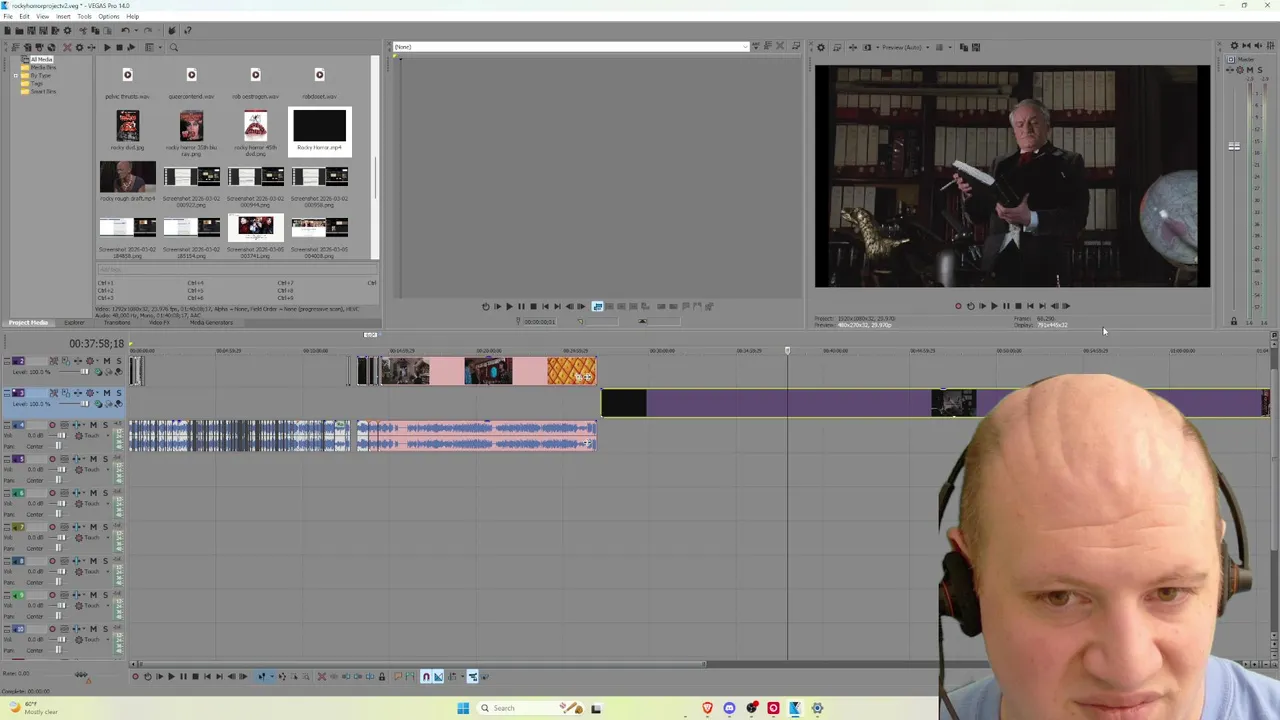
Task: Toggle Automatic Crossfades on timeline toolbar
Action: (x=438, y=677)
